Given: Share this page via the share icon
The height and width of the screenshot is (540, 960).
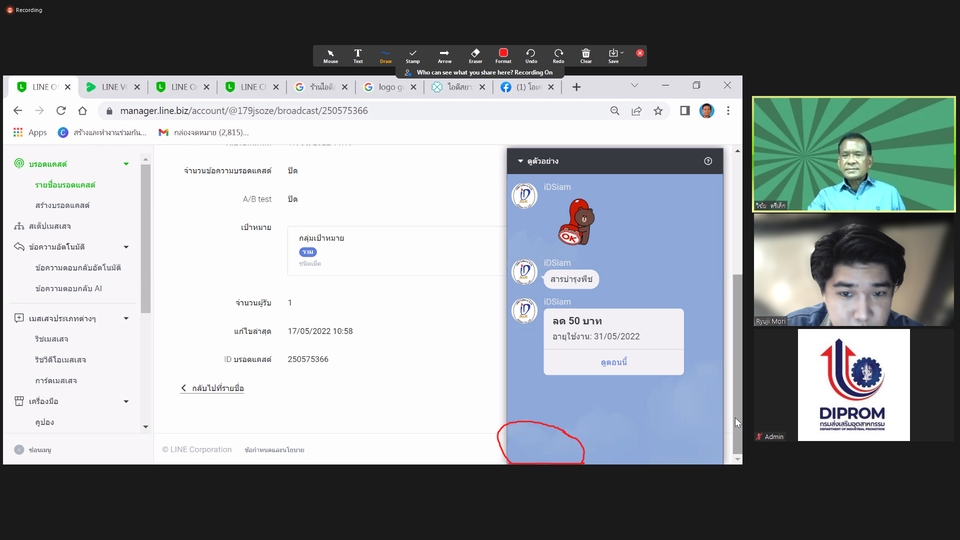Looking at the screenshot, I should coord(637,111).
